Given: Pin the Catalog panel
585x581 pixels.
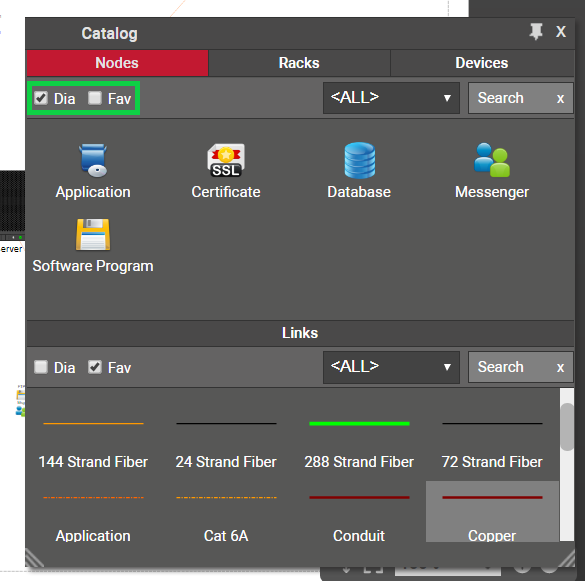Looking at the screenshot, I should (x=536, y=32).
